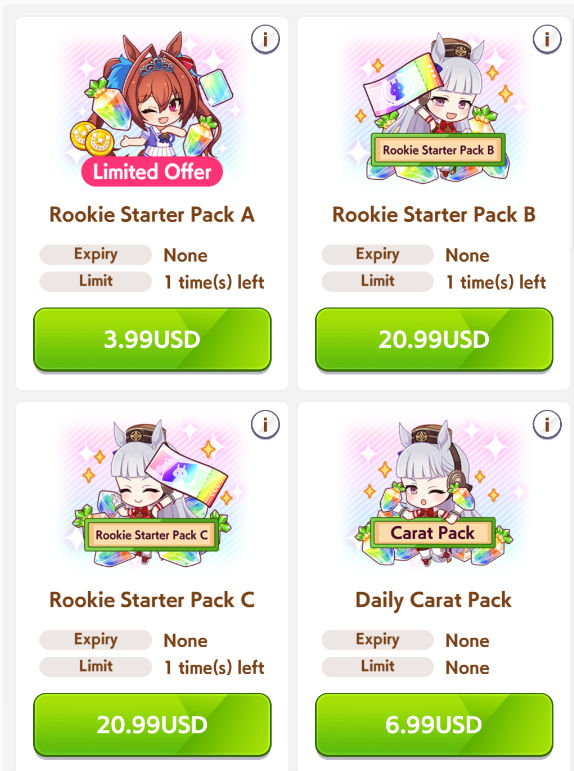Click the Expiry label of Pack A
The height and width of the screenshot is (771, 574).
[95, 254]
